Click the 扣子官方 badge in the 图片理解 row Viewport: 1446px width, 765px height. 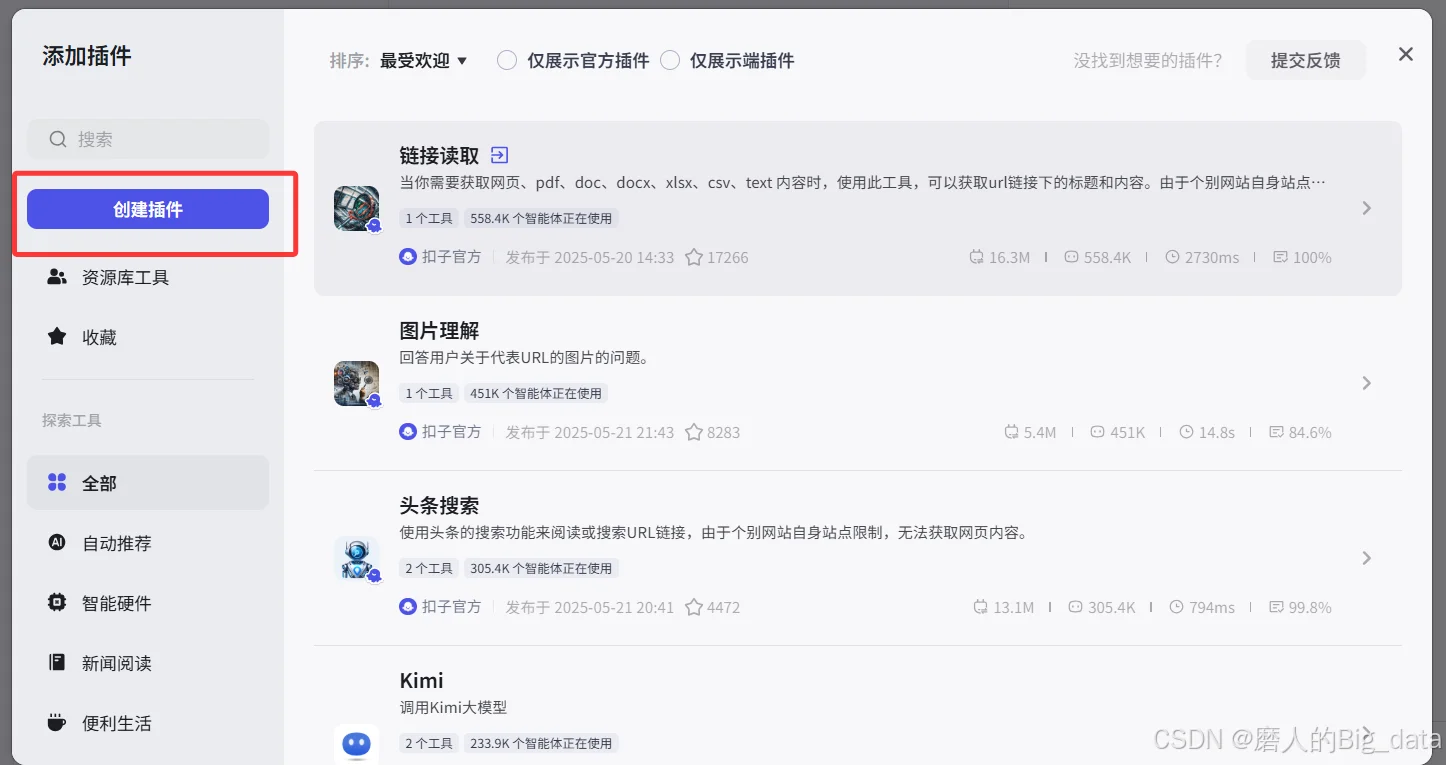point(440,432)
